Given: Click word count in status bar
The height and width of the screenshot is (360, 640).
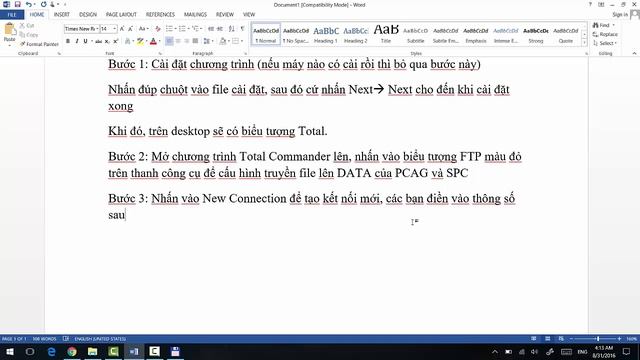Looking at the screenshot, I should coord(44,339).
